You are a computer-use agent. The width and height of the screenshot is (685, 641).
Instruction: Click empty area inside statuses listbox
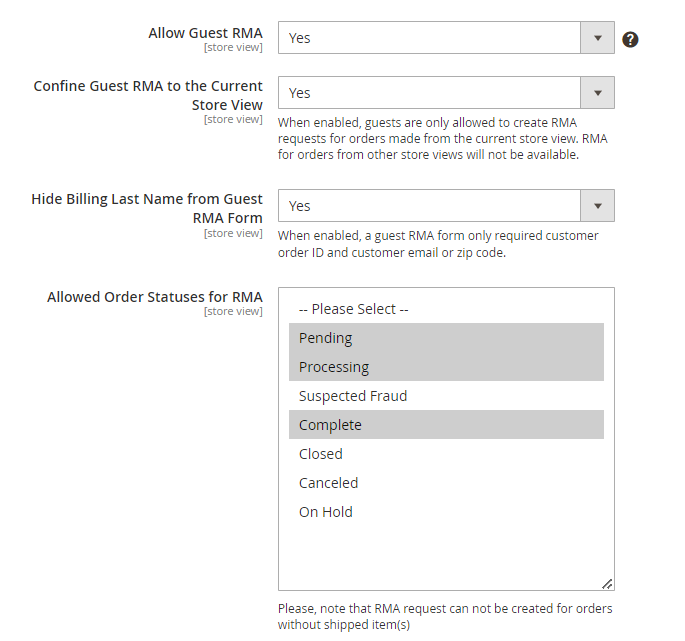pyautogui.click(x=446, y=555)
